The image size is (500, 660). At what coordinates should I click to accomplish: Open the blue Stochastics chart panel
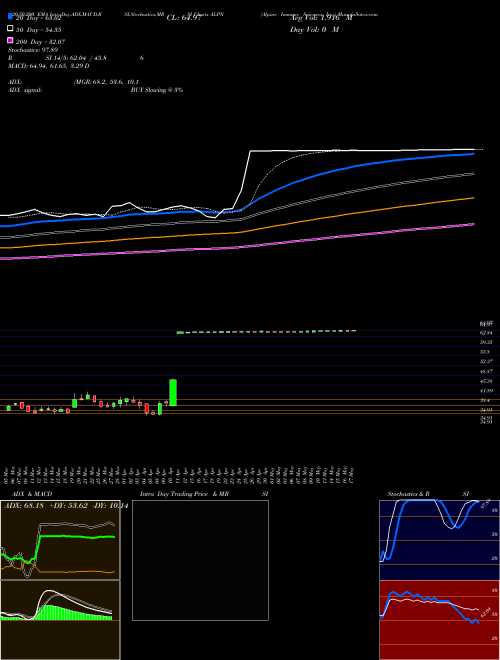[439, 540]
